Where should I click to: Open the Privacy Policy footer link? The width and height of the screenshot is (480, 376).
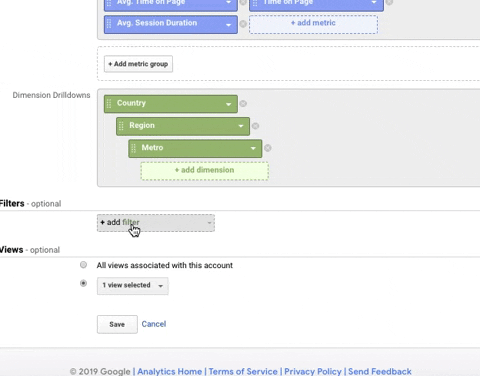click(x=313, y=371)
